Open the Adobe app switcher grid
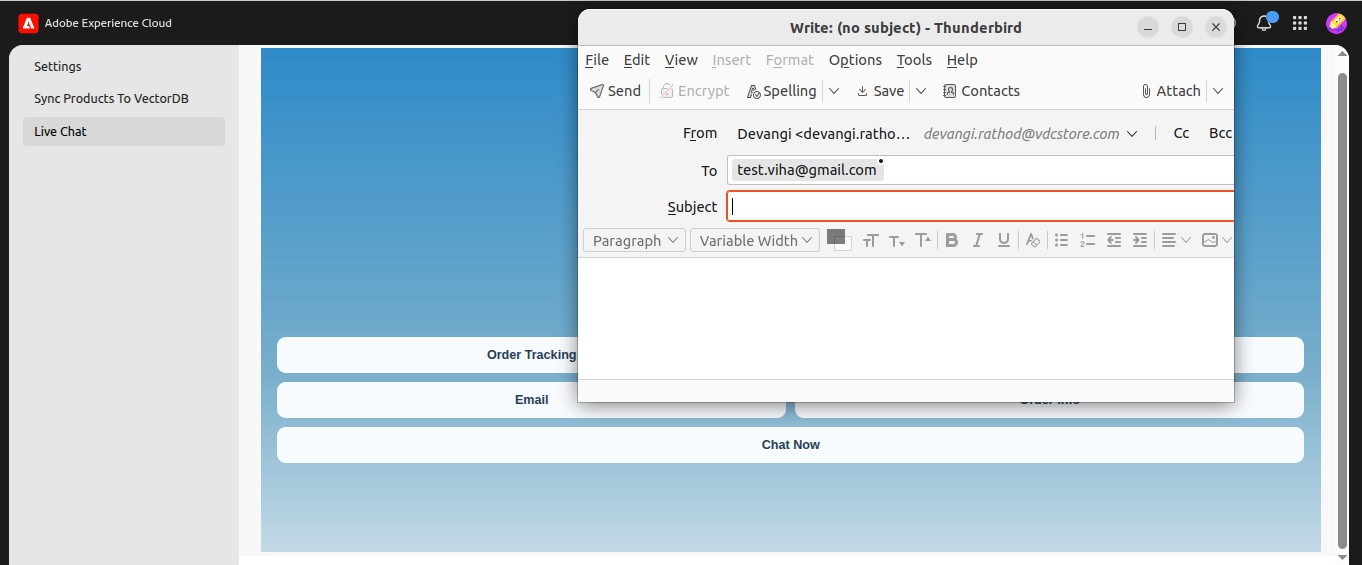The height and width of the screenshot is (565, 1362). 1300,23
